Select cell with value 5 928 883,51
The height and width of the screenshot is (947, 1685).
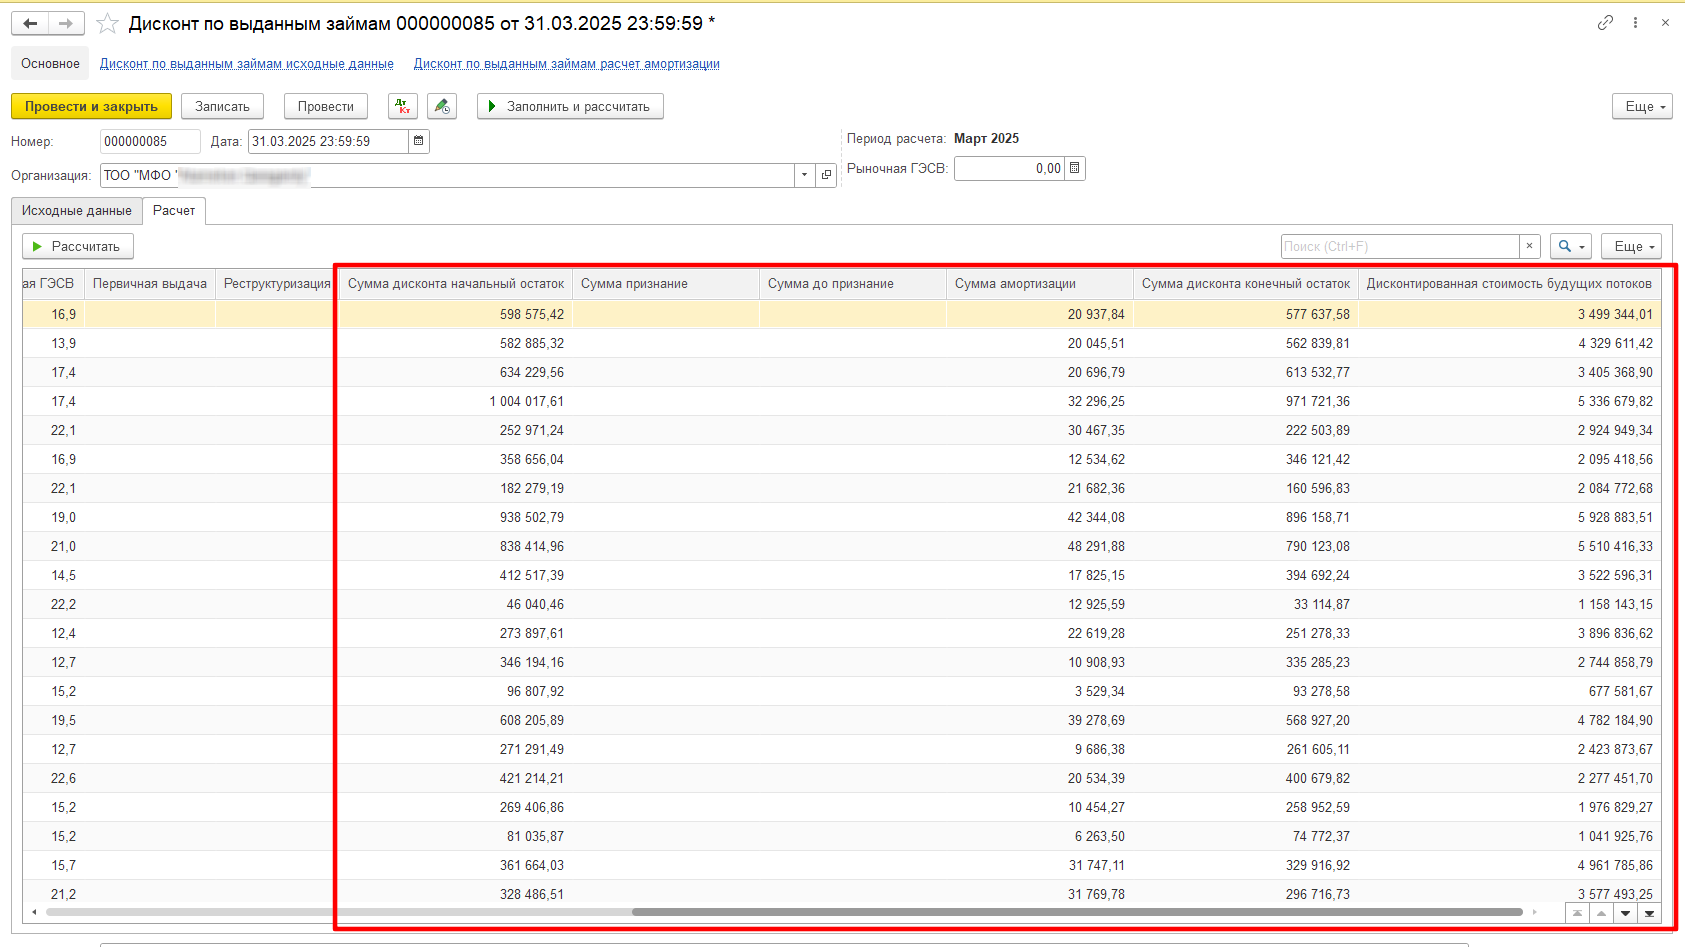1509,517
